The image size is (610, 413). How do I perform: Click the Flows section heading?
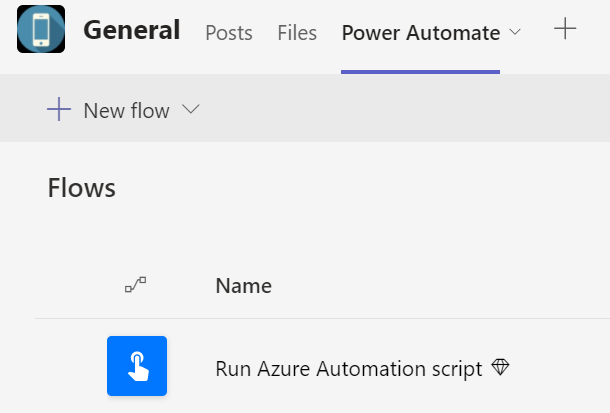pos(82,188)
